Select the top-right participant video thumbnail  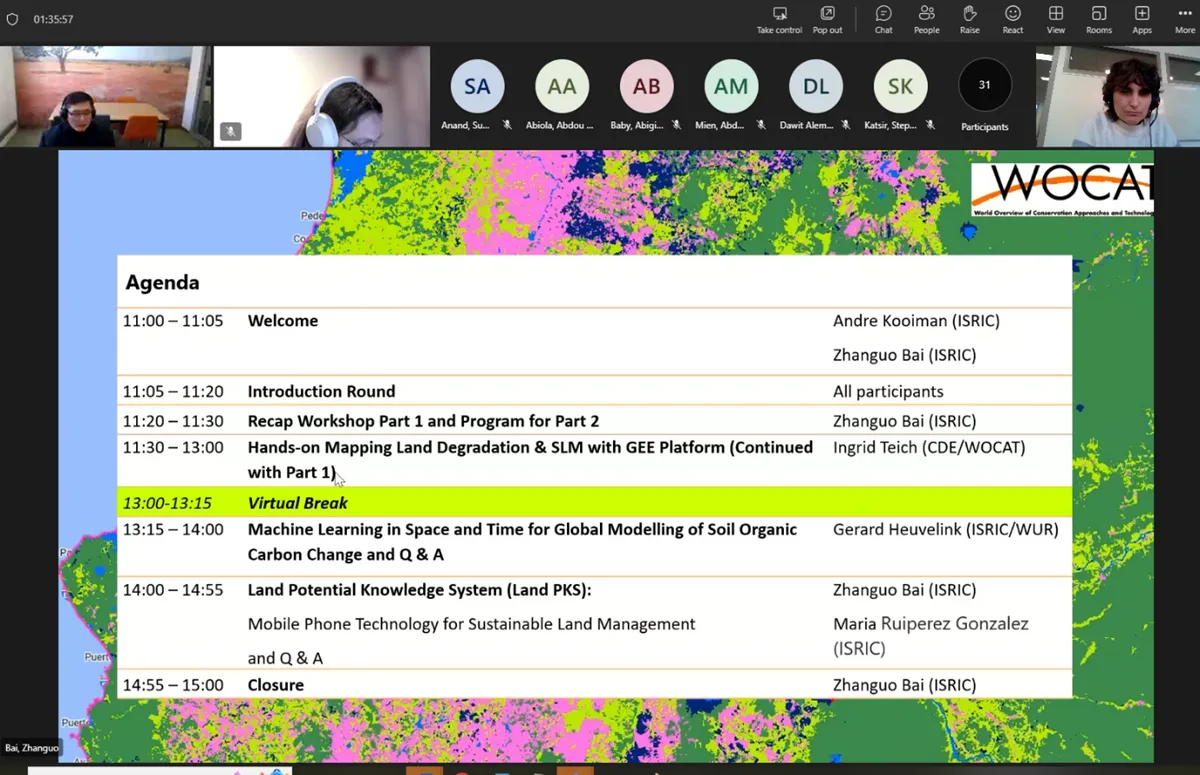1117,98
